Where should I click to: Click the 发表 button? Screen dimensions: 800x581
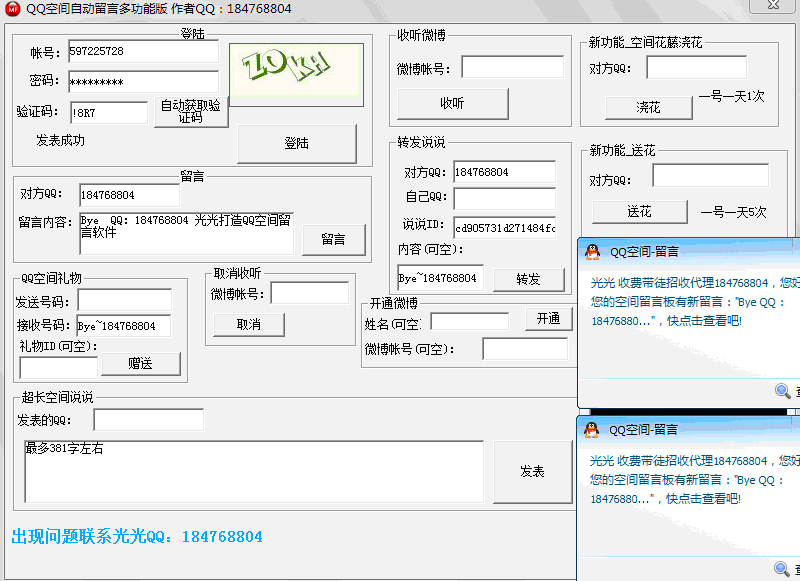pyautogui.click(x=533, y=472)
